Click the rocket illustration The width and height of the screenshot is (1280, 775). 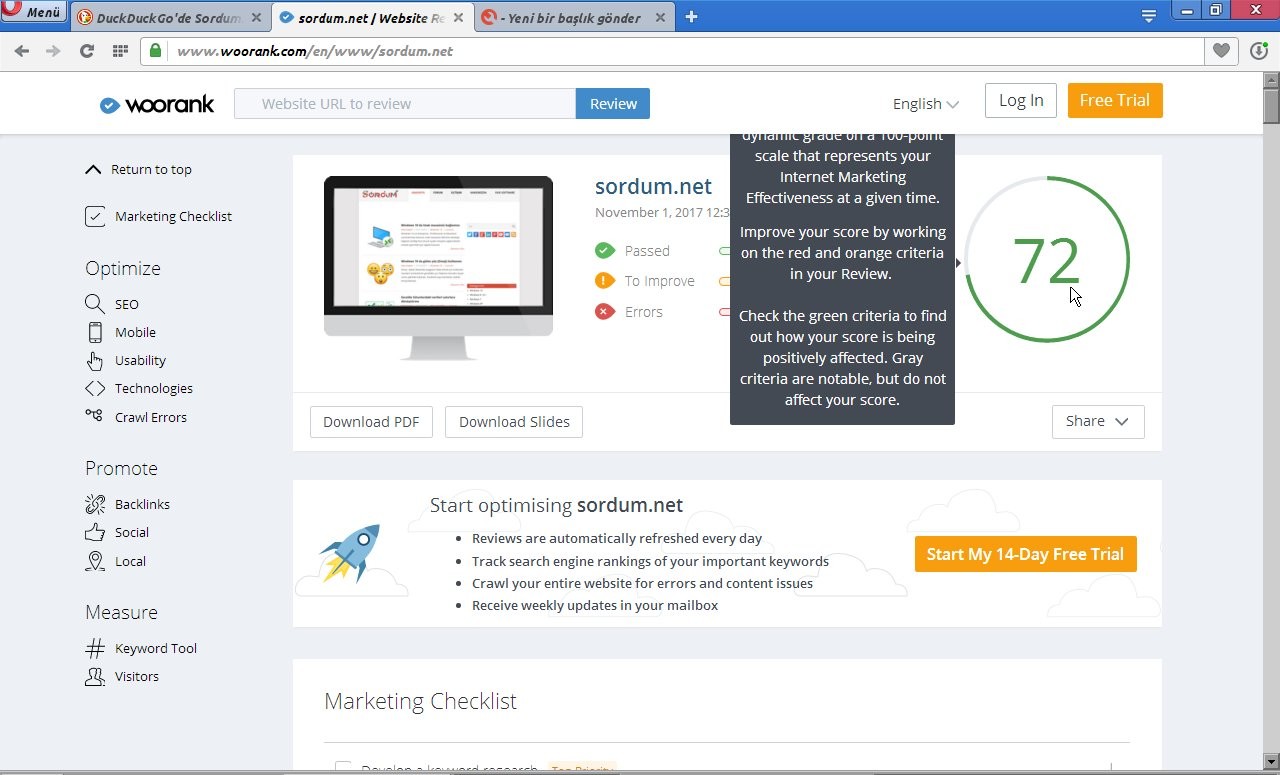350,553
